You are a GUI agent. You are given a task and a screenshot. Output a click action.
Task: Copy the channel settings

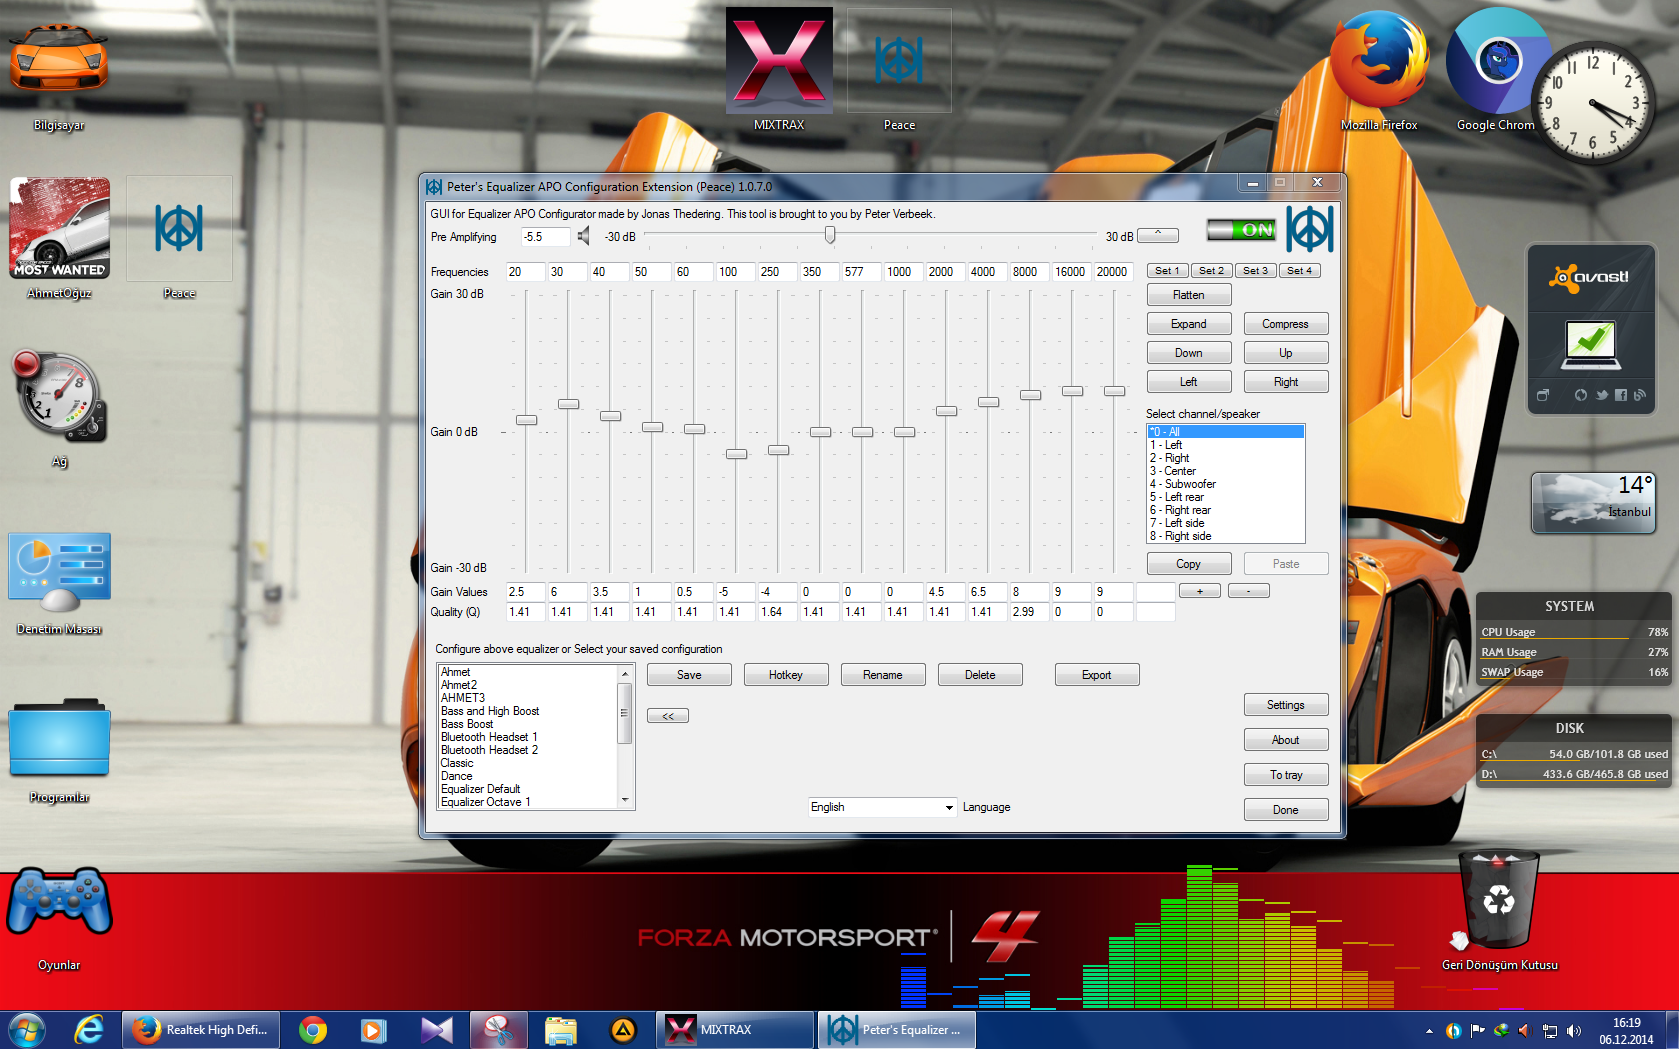1189,564
